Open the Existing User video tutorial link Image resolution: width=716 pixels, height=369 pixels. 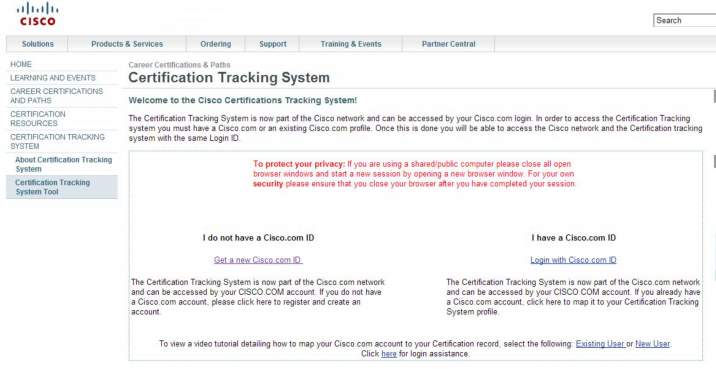(x=600, y=343)
